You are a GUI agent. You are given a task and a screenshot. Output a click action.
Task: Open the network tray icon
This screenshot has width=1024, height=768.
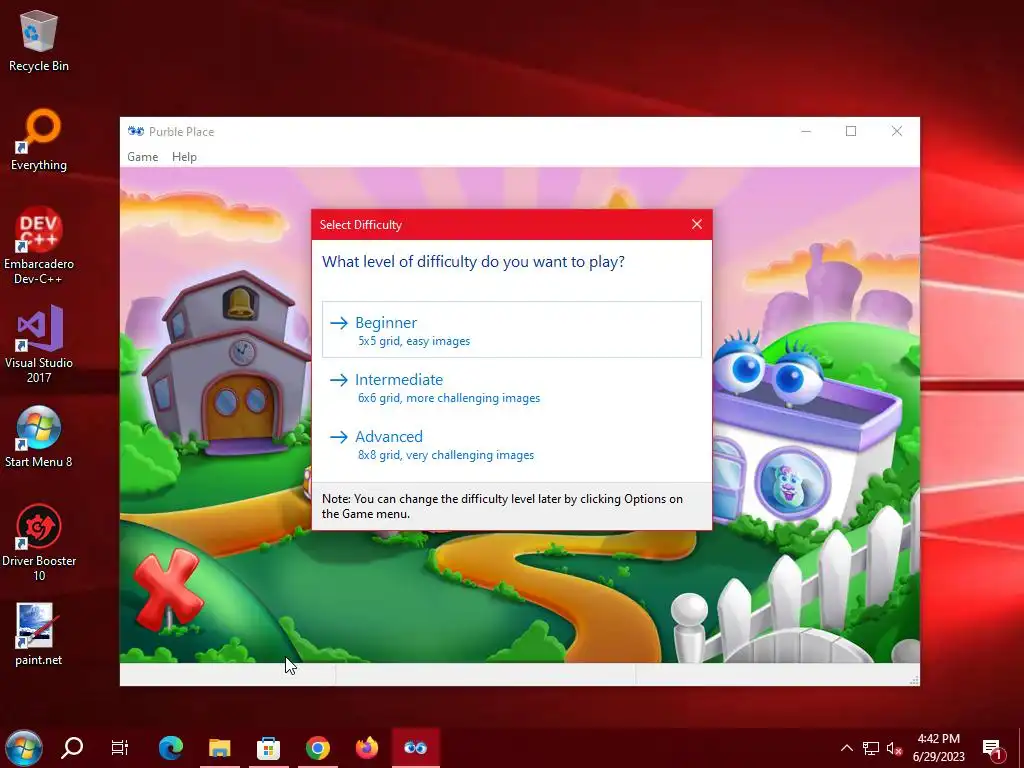coord(871,748)
